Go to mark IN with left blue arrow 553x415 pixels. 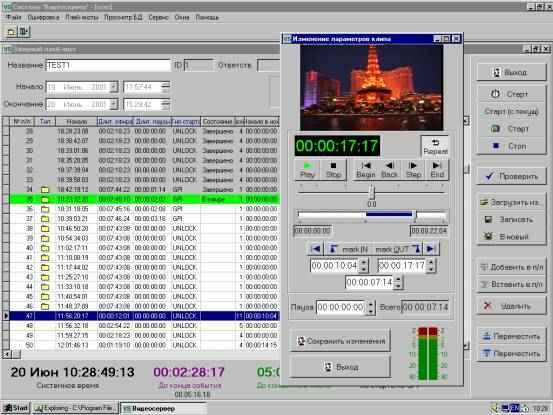click(316, 249)
